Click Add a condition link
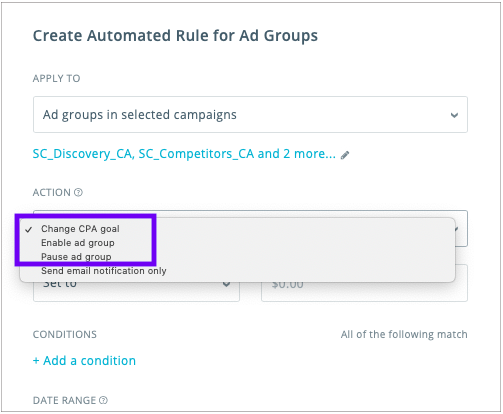 pyautogui.click(x=84, y=361)
